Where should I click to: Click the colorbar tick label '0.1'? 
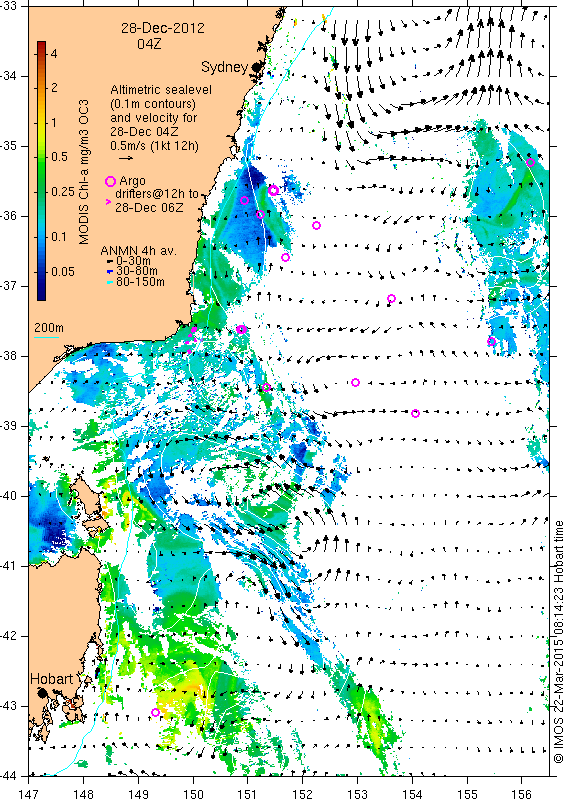pyautogui.click(x=60, y=236)
